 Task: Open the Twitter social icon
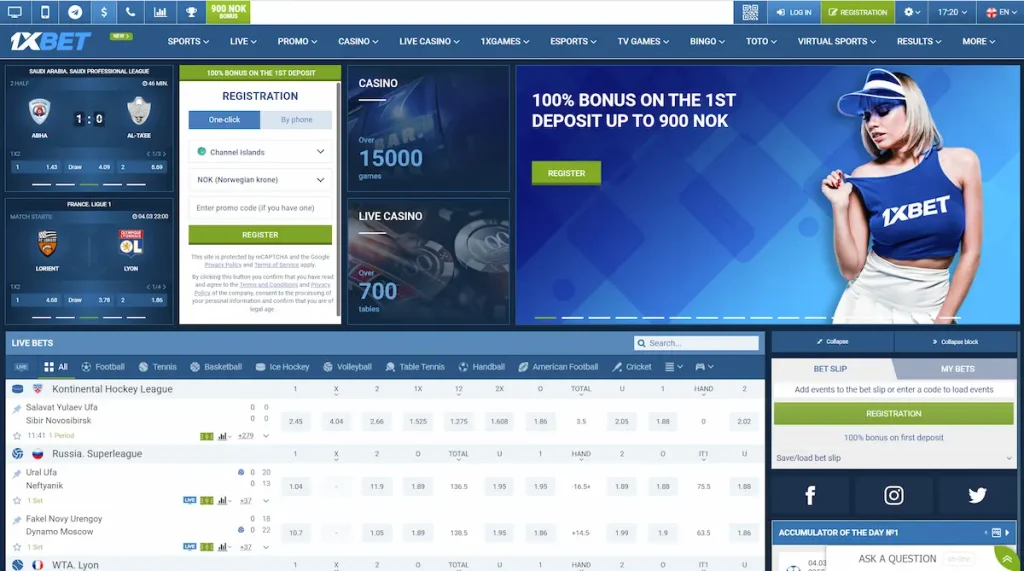click(x=977, y=495)
